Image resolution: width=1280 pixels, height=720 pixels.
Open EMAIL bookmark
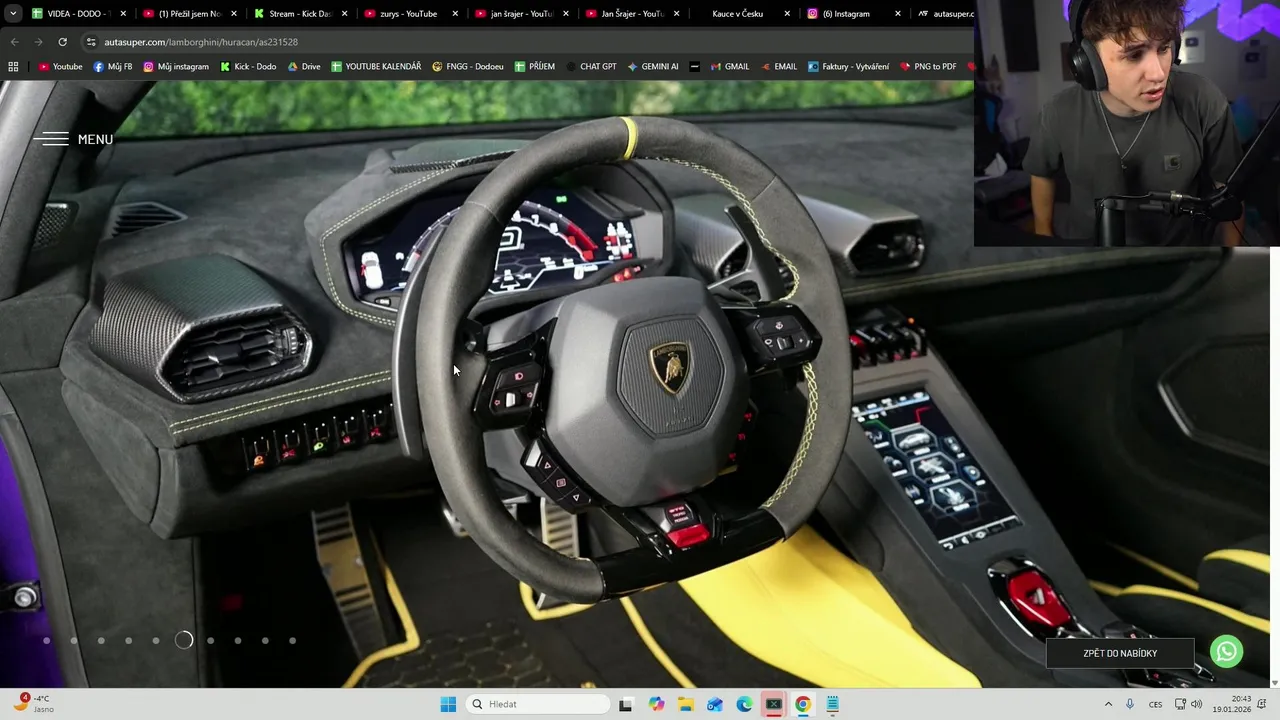click(779, 67)
